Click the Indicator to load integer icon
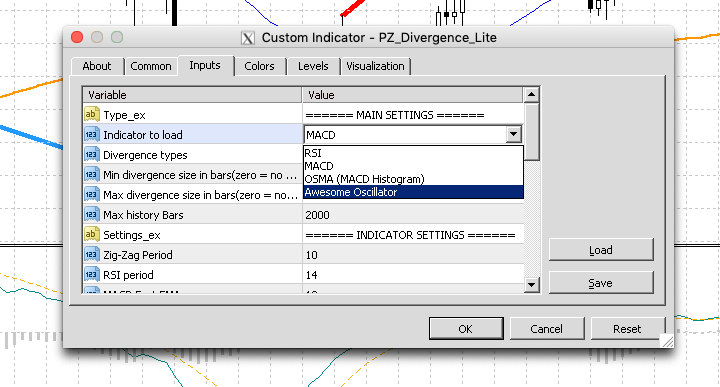Image resolution: width=720 pixels, height=387 pixels. coord(91,135)
